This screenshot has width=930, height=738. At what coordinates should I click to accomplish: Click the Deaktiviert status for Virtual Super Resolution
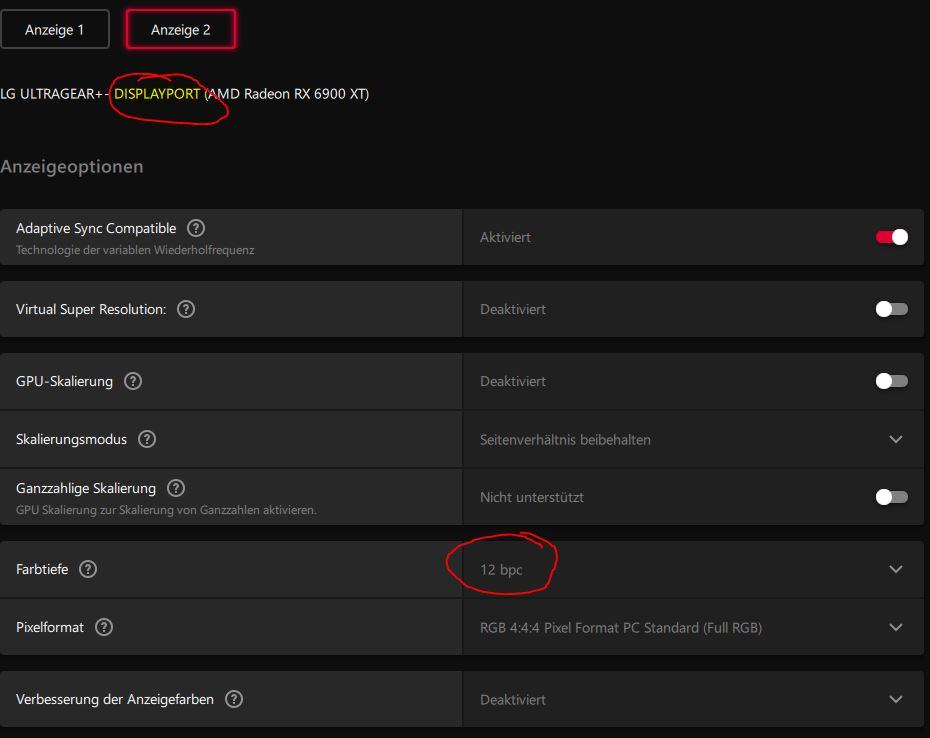pyautogui.click(x=513, y=309)
